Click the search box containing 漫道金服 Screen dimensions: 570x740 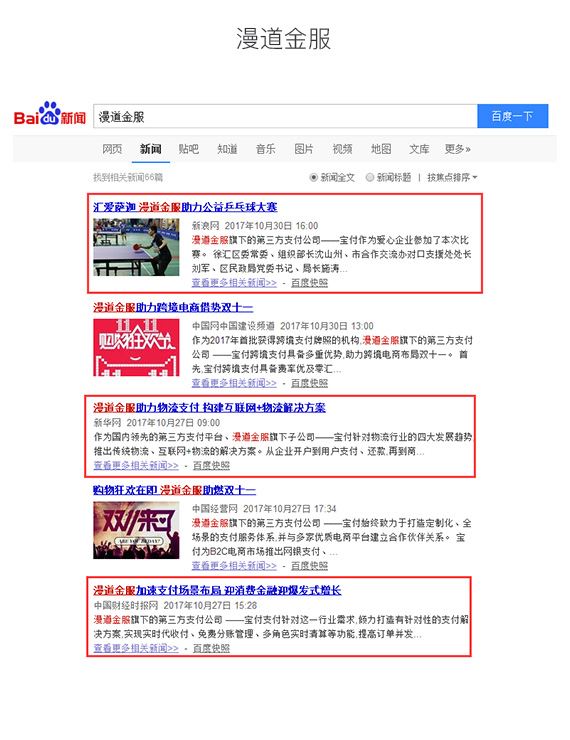(x=285, y=116)
